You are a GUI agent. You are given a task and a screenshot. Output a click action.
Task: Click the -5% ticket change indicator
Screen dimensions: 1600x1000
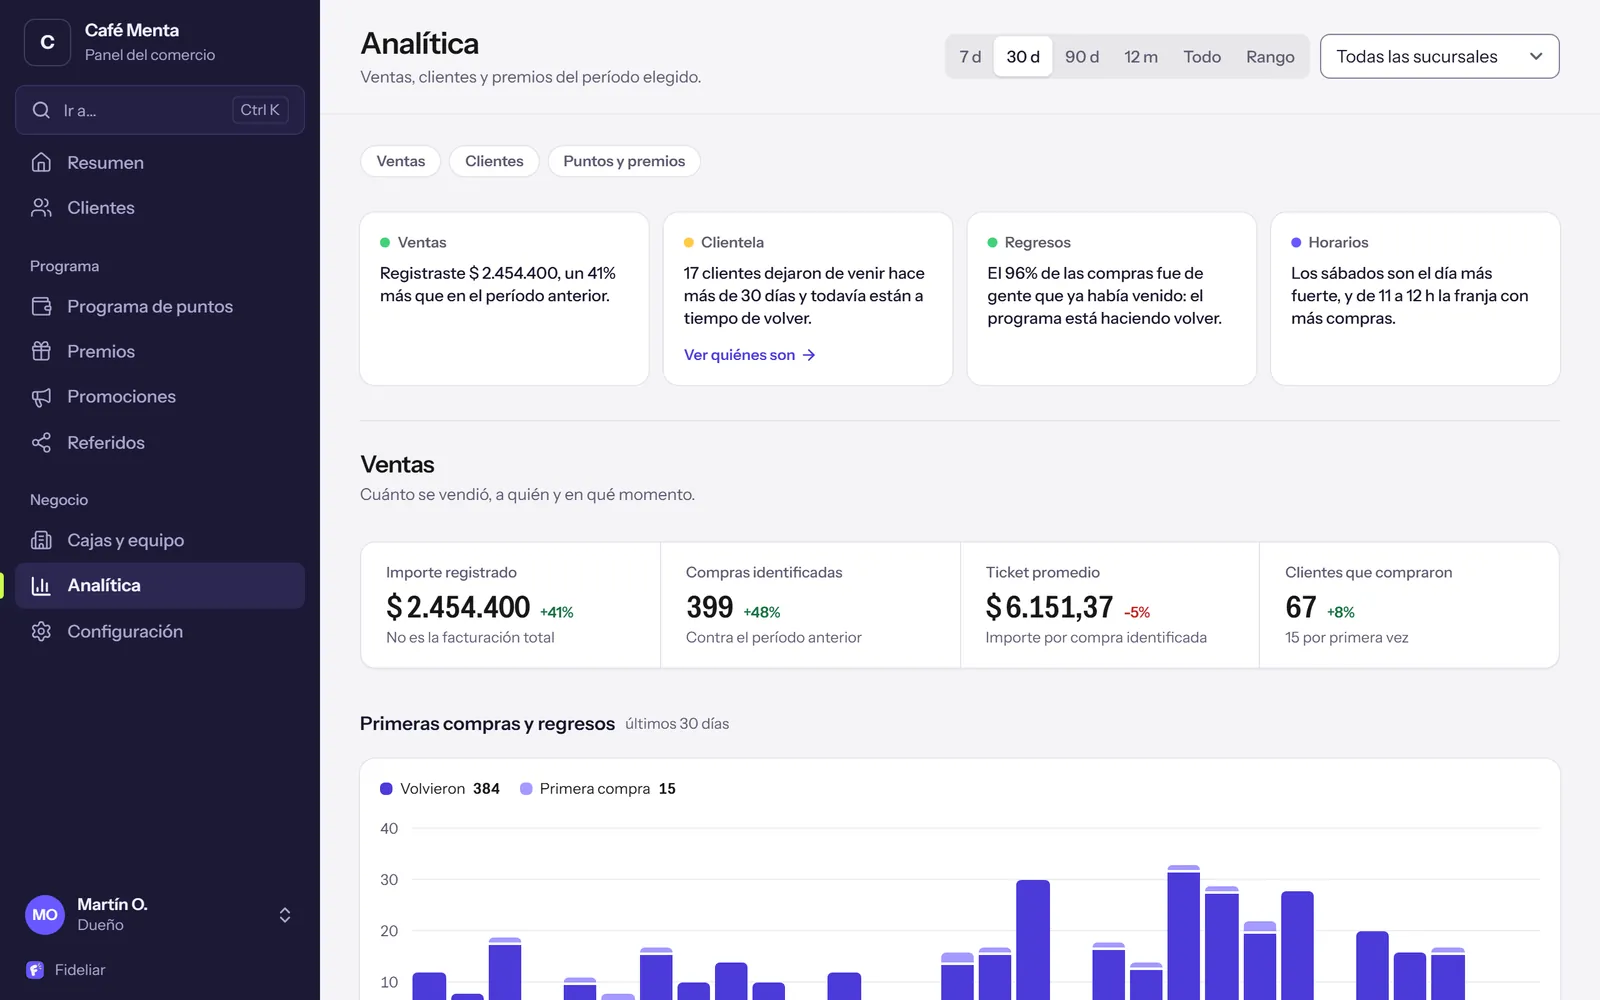(1137, 612)
